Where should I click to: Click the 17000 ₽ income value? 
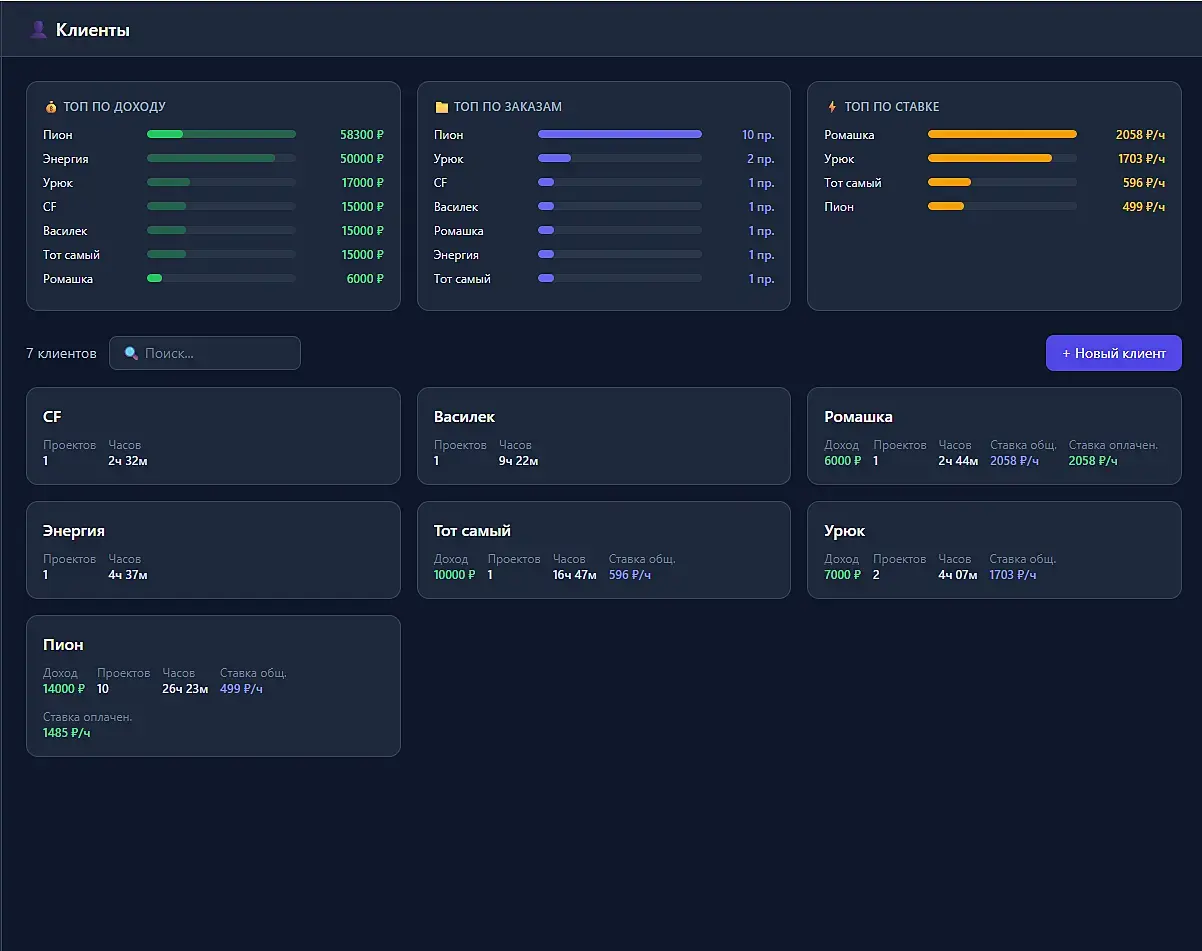tap(362, 183)
